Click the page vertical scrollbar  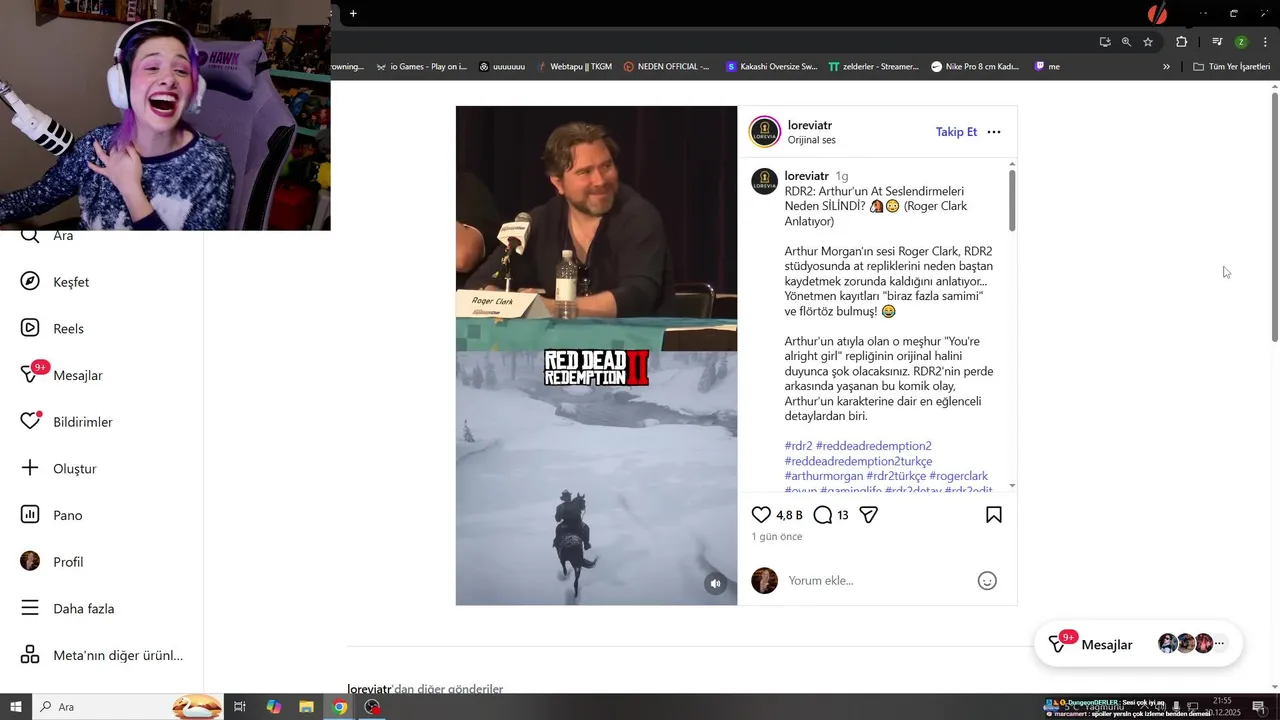coord(1275,217)
